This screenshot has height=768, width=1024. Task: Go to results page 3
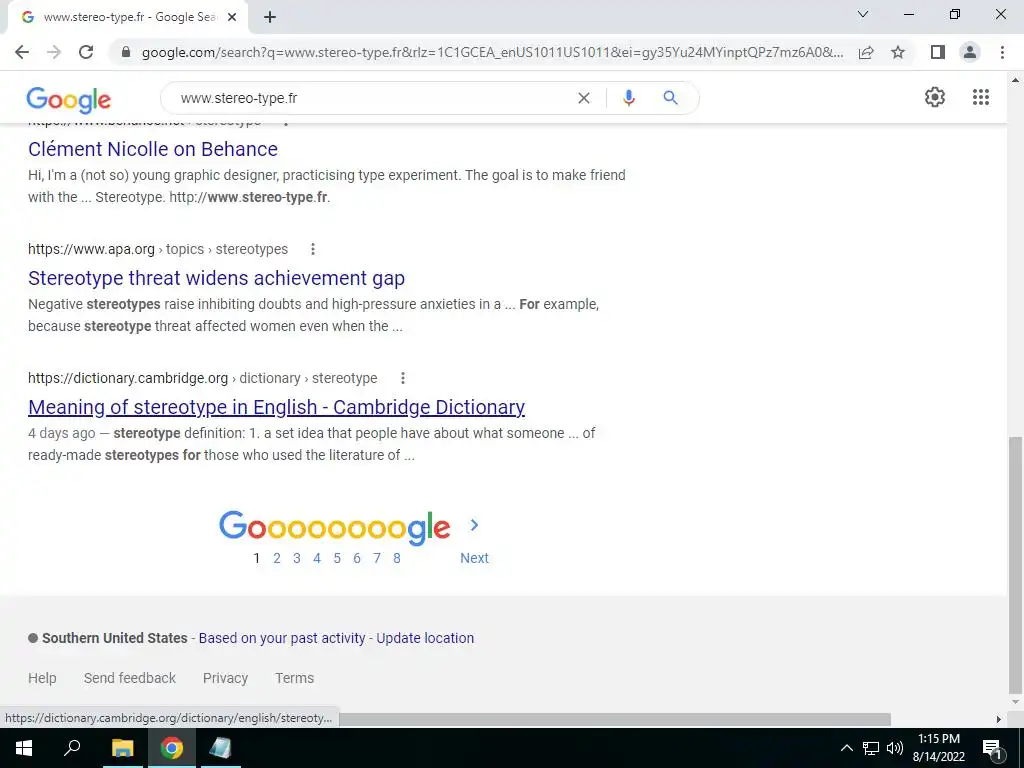coord(296,558)
